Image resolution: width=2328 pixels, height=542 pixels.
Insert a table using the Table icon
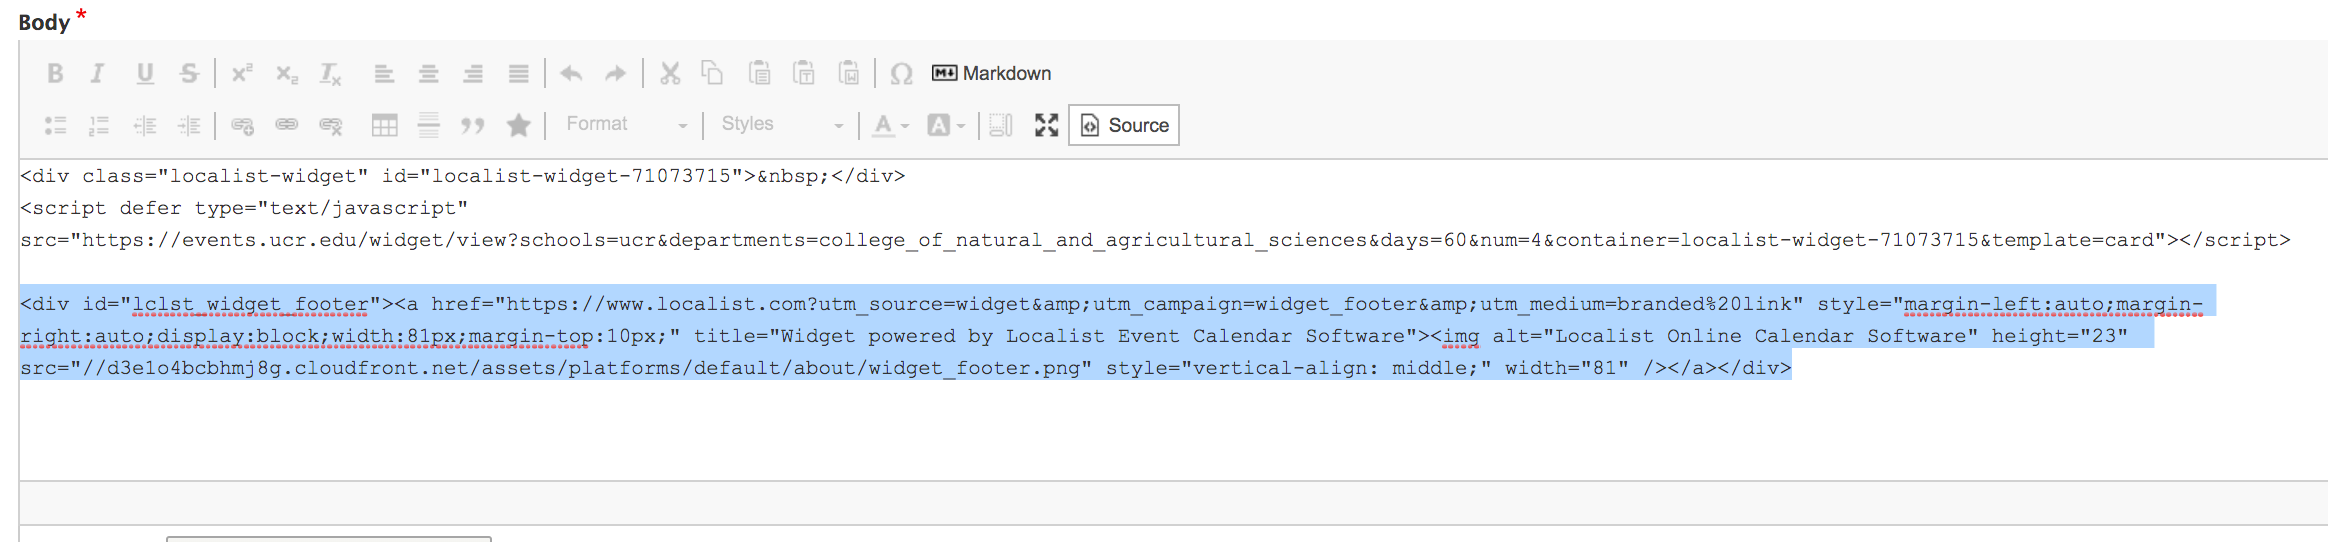click(384, 125)
